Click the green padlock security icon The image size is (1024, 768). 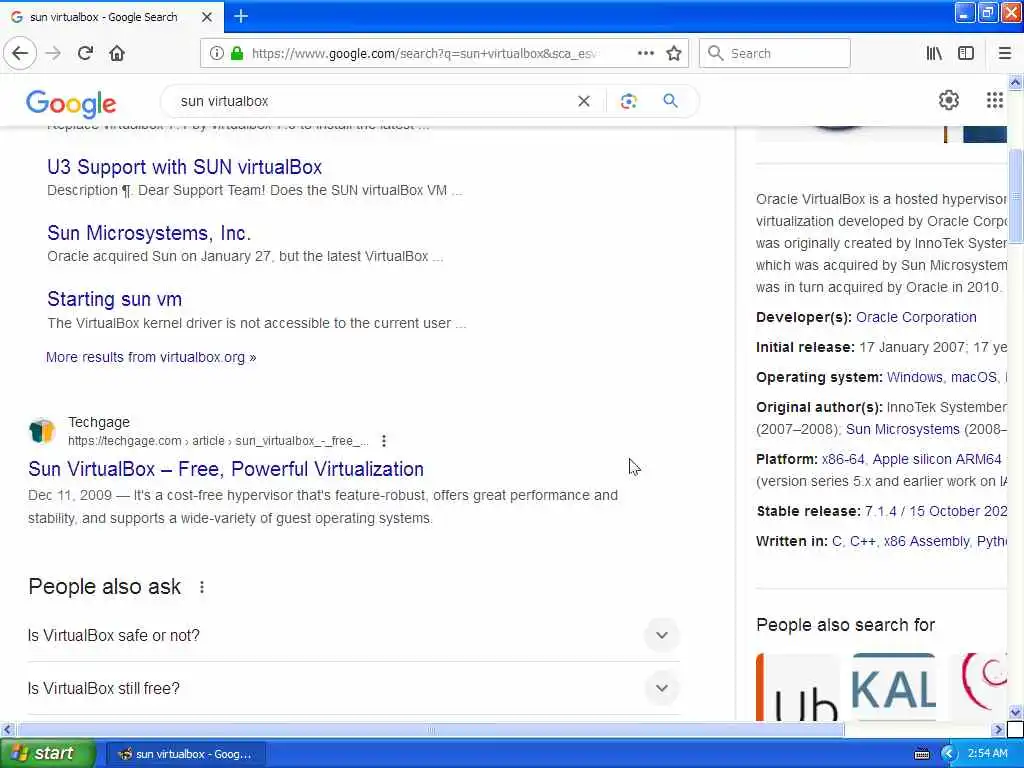(236, 53)
